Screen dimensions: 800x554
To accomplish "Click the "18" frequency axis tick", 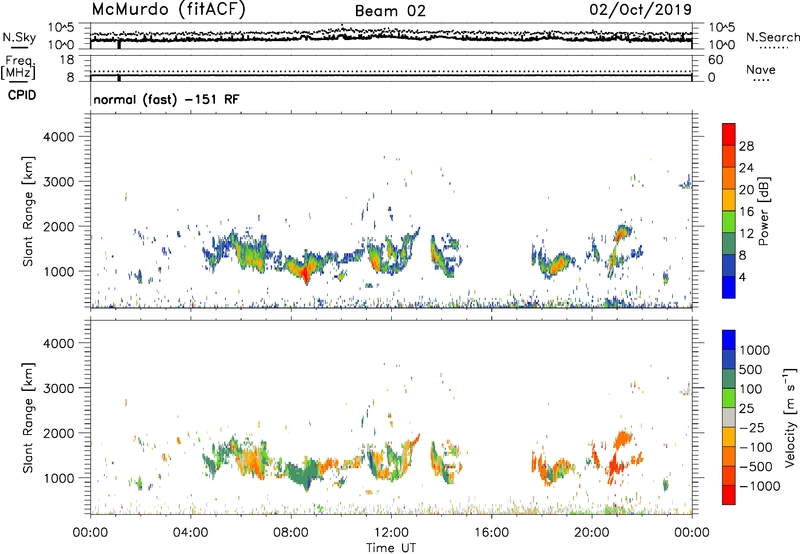I will pyautogui.click(x=67, y=60).
